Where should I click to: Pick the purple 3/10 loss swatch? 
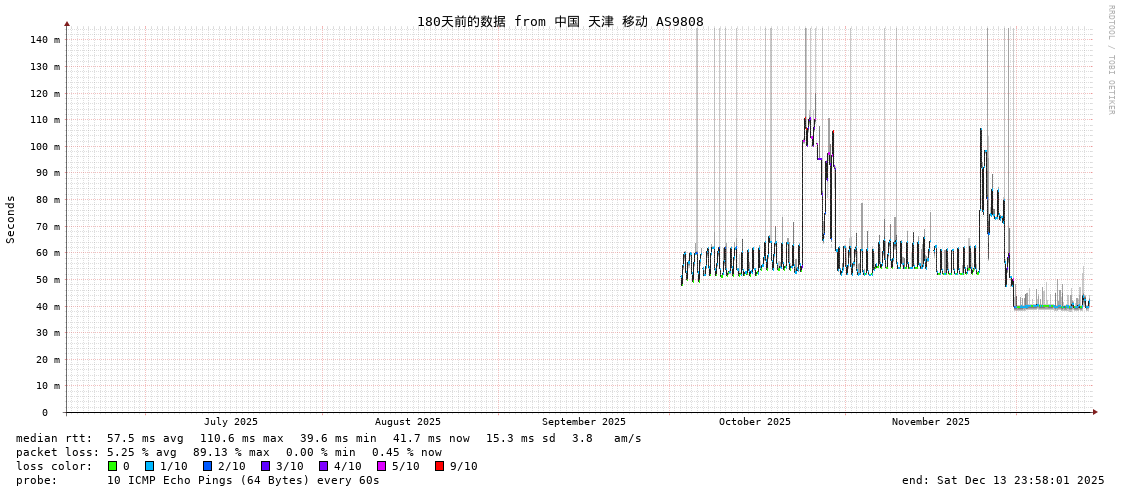click(x=265, y=466)
